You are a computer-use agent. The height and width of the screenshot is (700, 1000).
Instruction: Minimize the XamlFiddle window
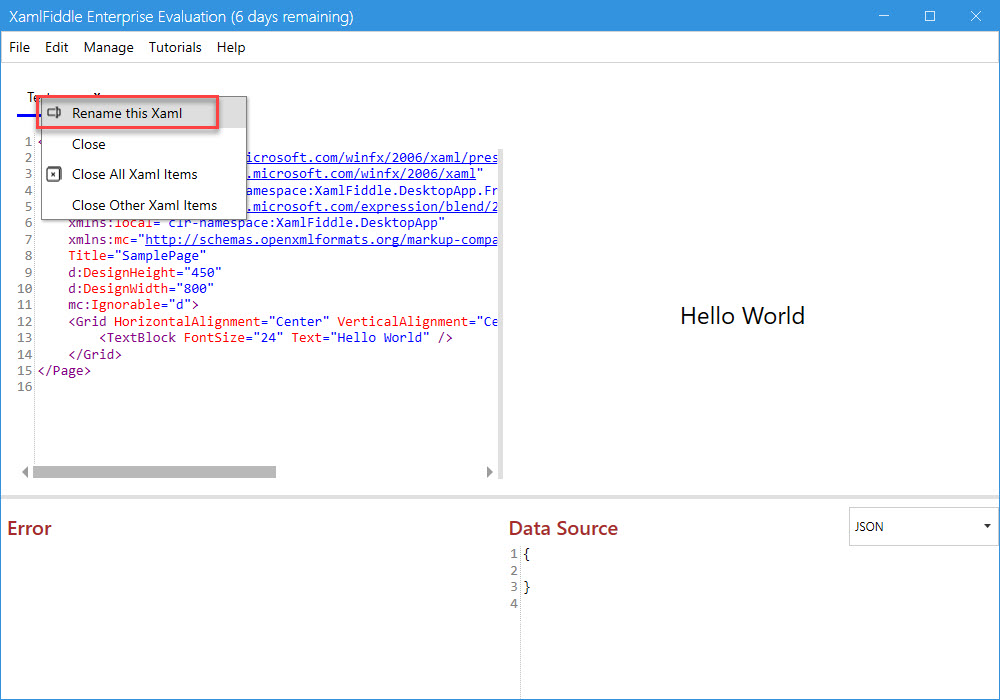coord(884,16)
